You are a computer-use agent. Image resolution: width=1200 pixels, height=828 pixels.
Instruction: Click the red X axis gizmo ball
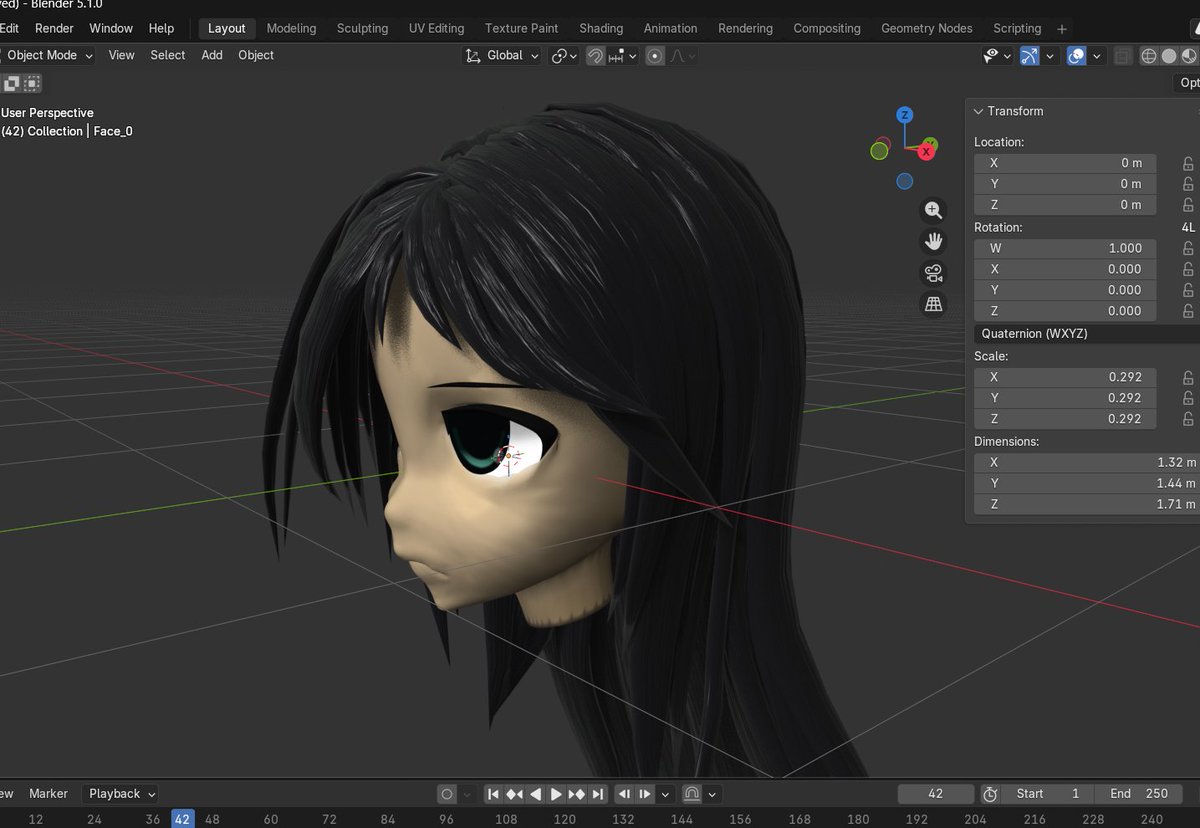(927, 151)
